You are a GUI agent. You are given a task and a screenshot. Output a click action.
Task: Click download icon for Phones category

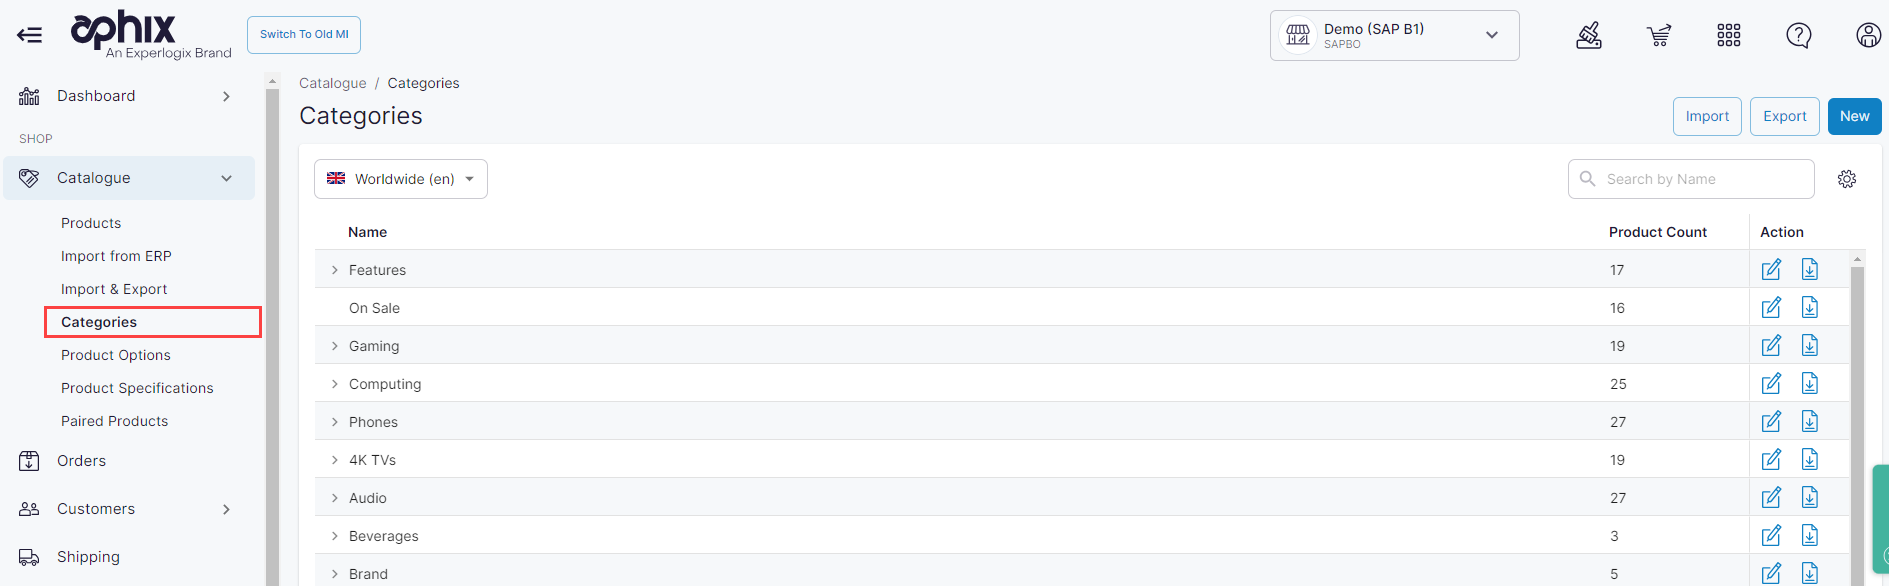click(x=1810, y=422)
